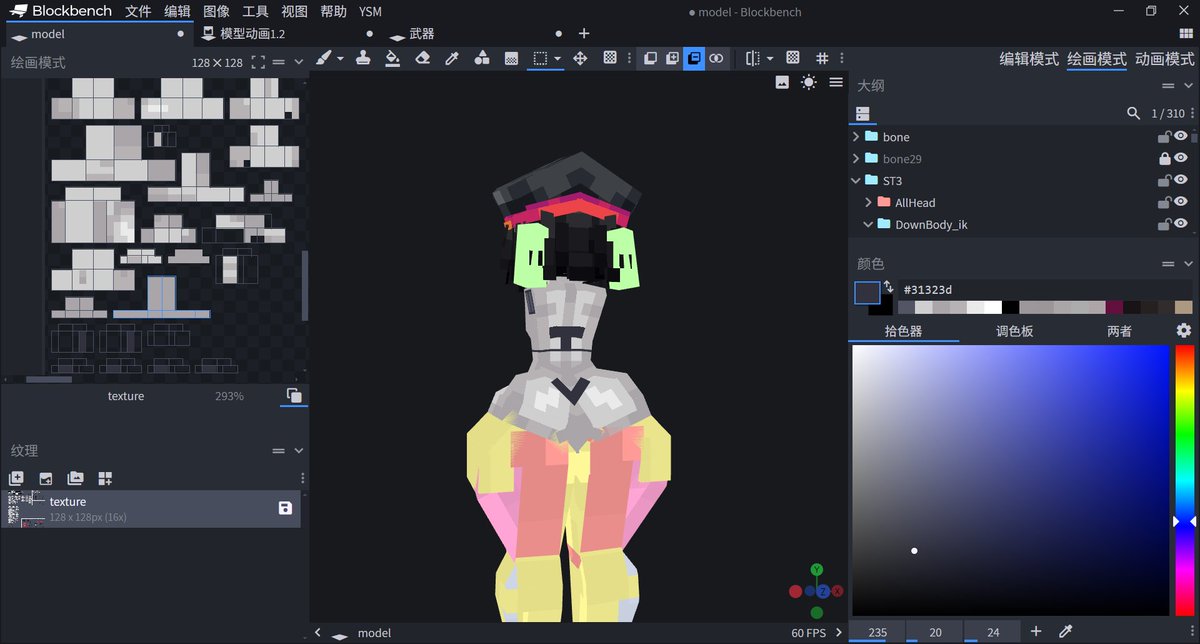The height and width of the screenshot is (644, 1200).
Task: Collapse the color panel chevron
Action: pyautogui.click(x=1188, y=264)
